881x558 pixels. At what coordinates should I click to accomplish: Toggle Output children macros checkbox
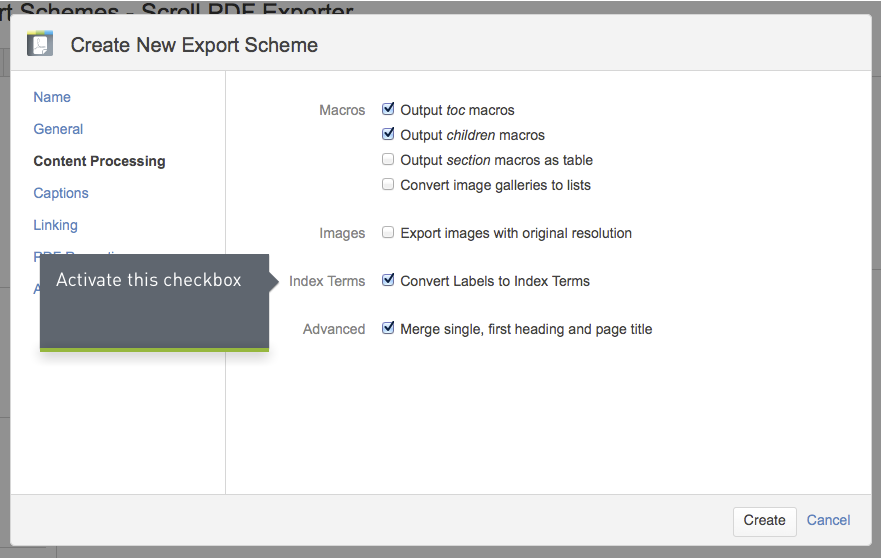[x=388, y=134]
